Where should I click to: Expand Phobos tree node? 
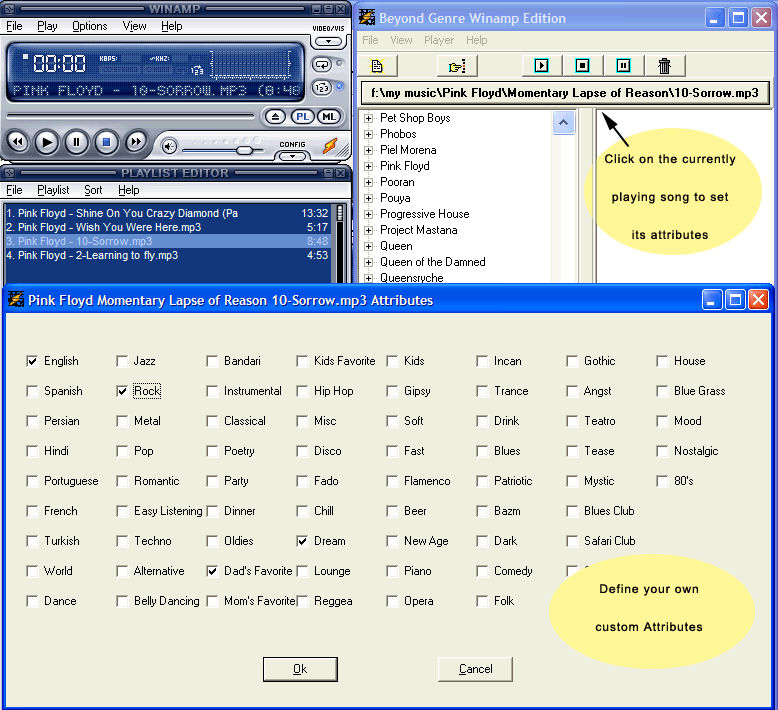point(368,134)
